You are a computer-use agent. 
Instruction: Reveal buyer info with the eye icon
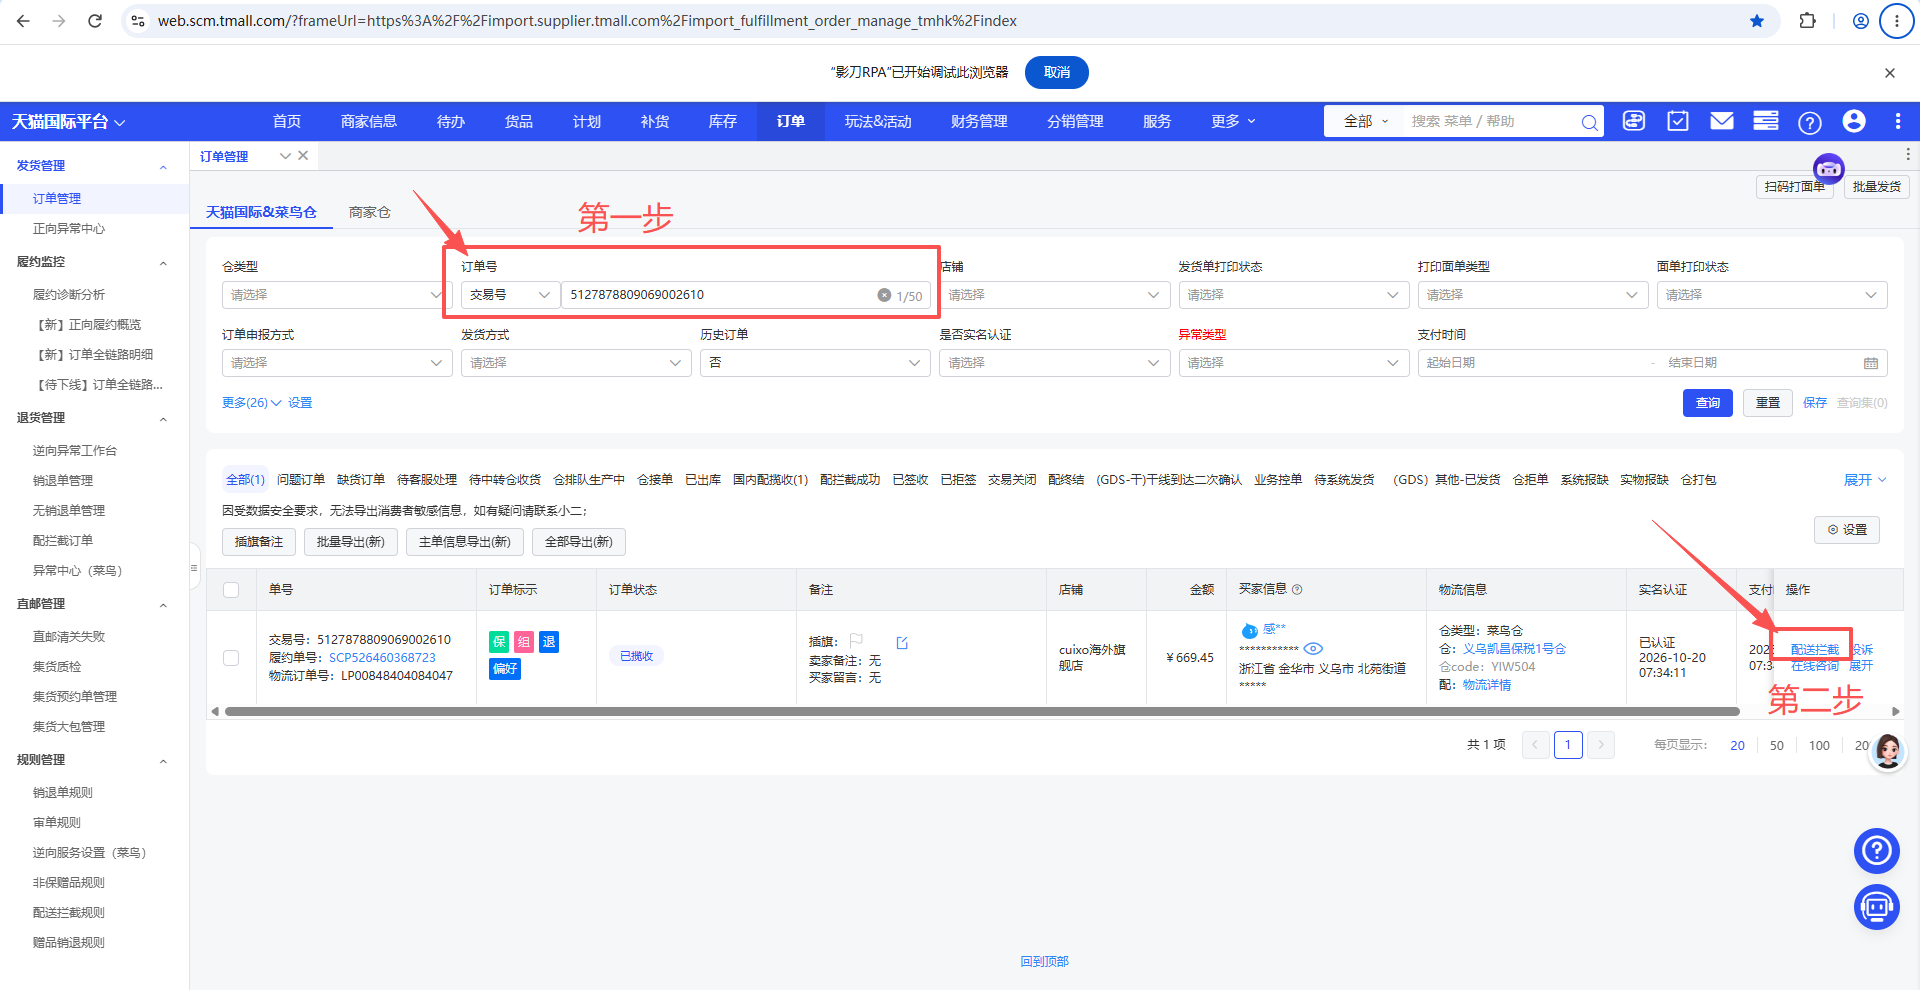coord(1314,649)
